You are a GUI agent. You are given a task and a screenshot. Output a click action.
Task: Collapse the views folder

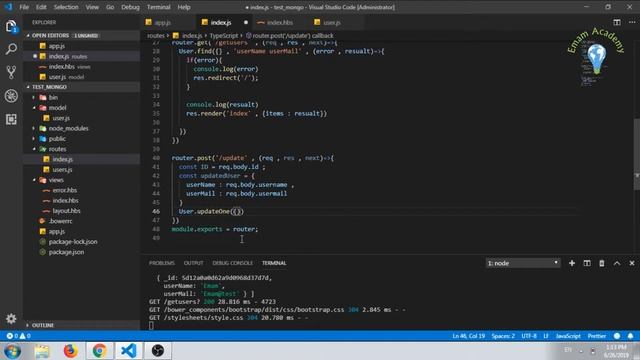[x=82, y=180]
